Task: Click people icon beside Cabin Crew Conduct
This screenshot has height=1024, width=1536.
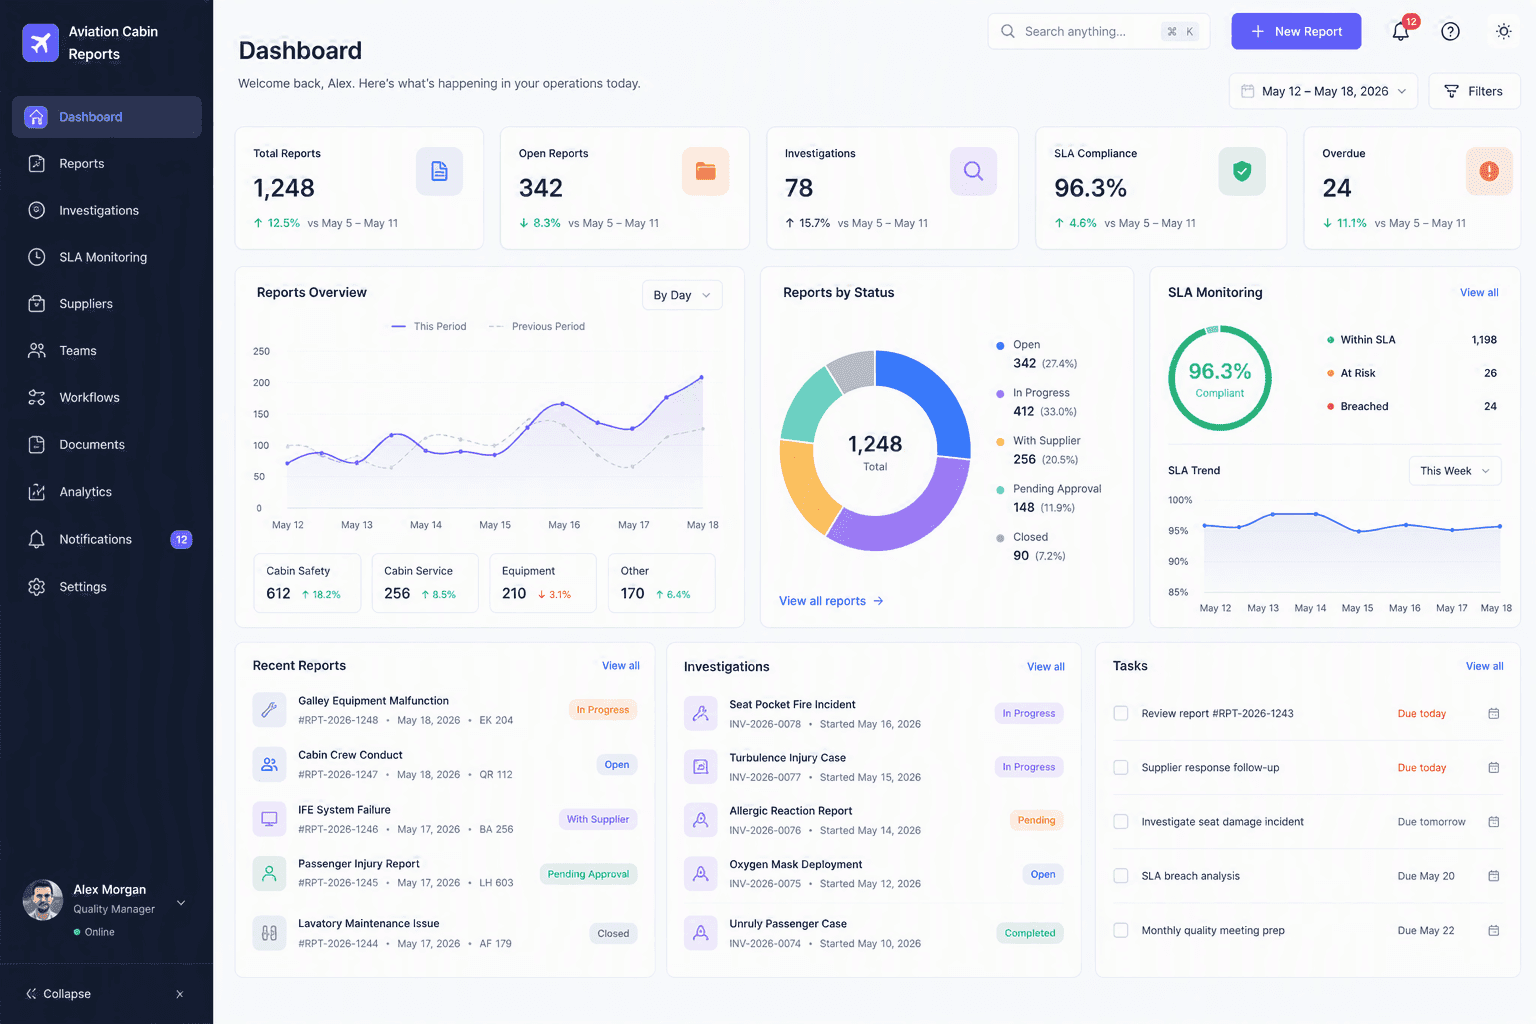Action: (x=269, y=764)
